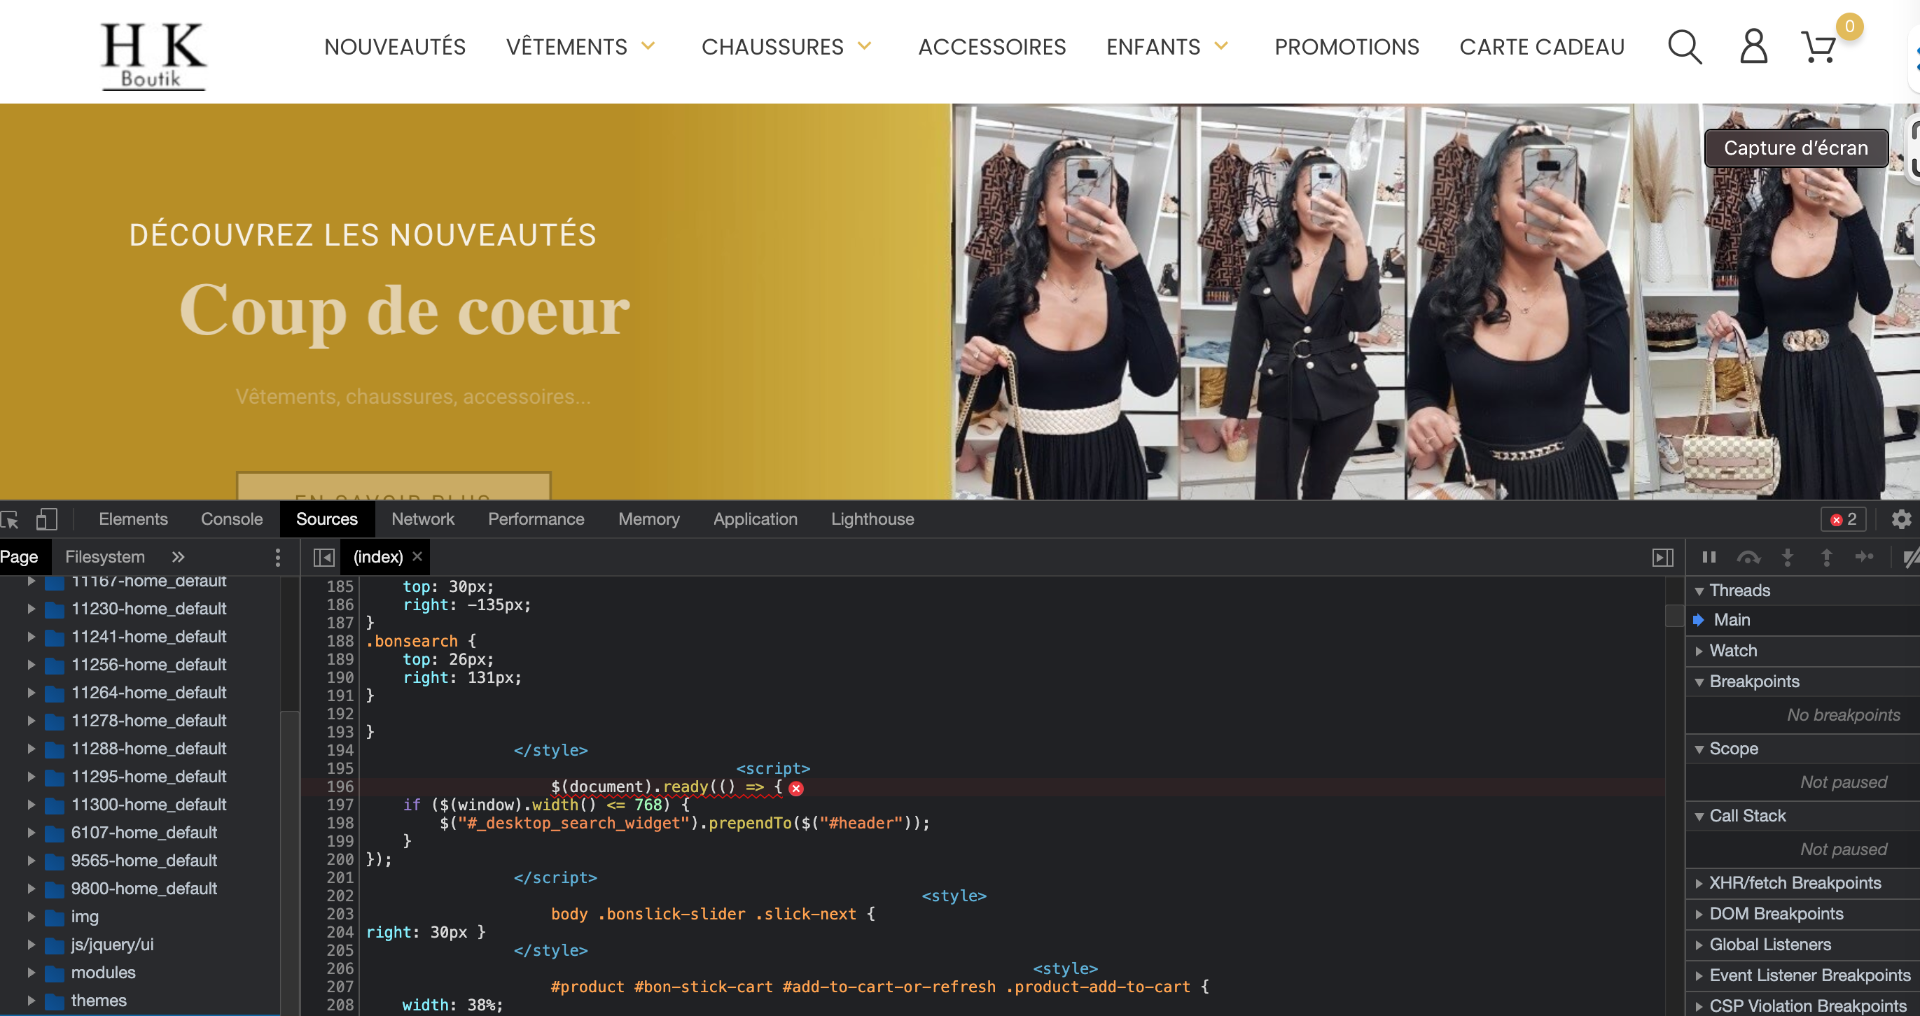The height and width of the screenshot is (1016, 1920).
Task: Expand the Global Listeners section
Action: point(1699,945)
